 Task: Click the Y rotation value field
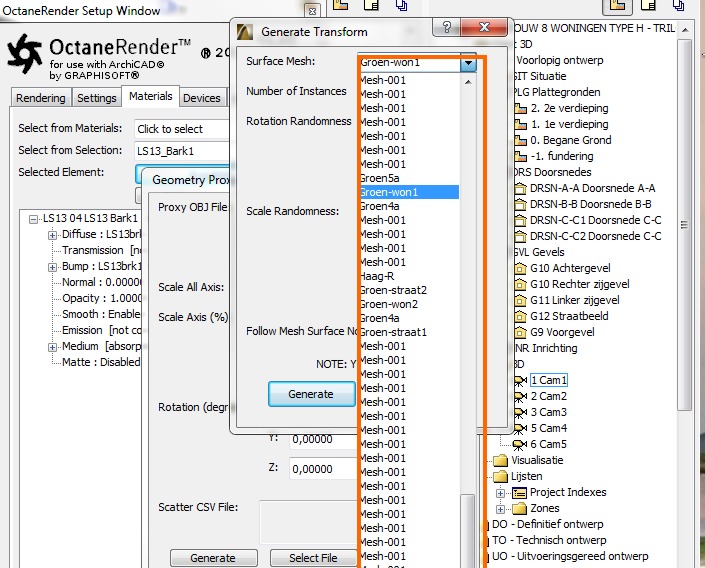coord(323,439)
